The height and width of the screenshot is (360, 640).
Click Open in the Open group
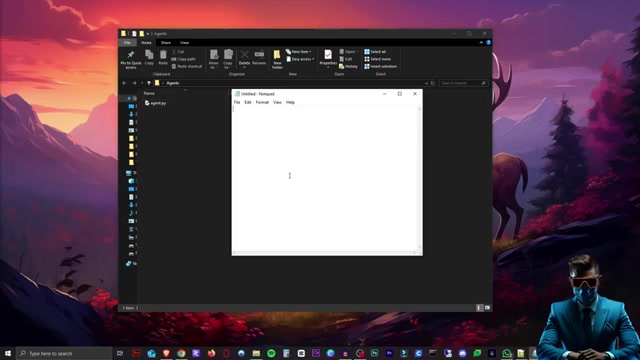(x=348, y=51)
